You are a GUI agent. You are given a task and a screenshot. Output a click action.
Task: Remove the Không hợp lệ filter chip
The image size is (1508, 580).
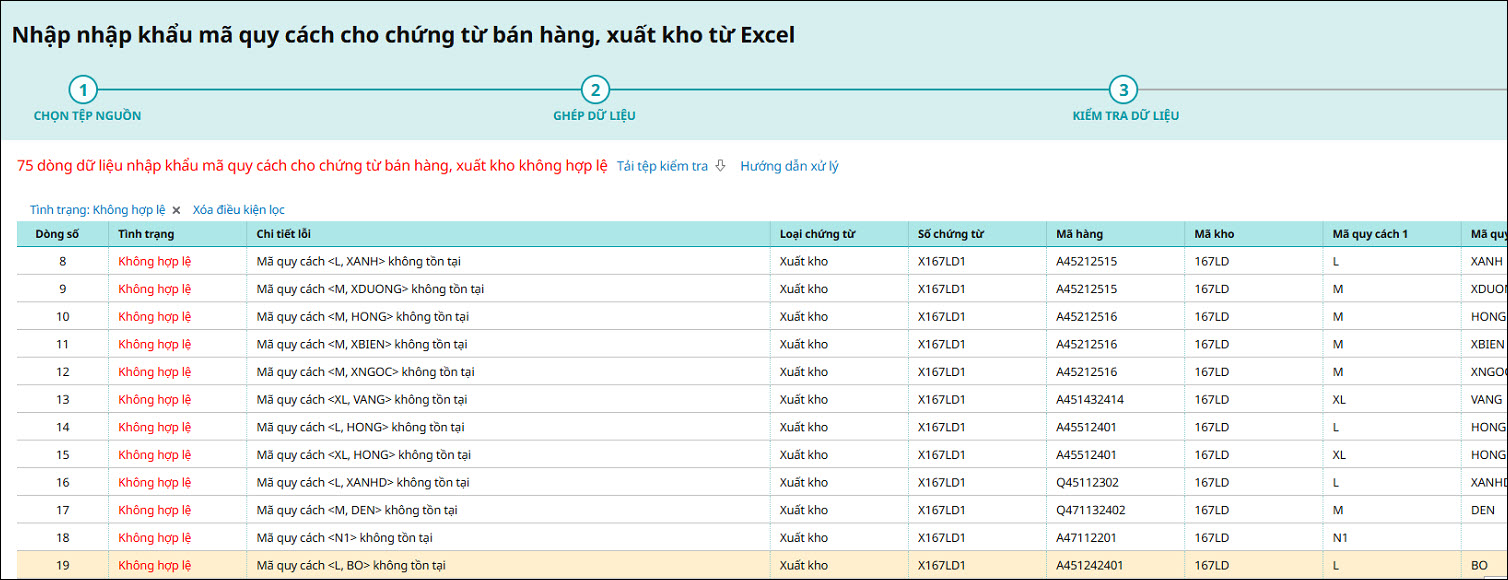(x=176, y=210)
